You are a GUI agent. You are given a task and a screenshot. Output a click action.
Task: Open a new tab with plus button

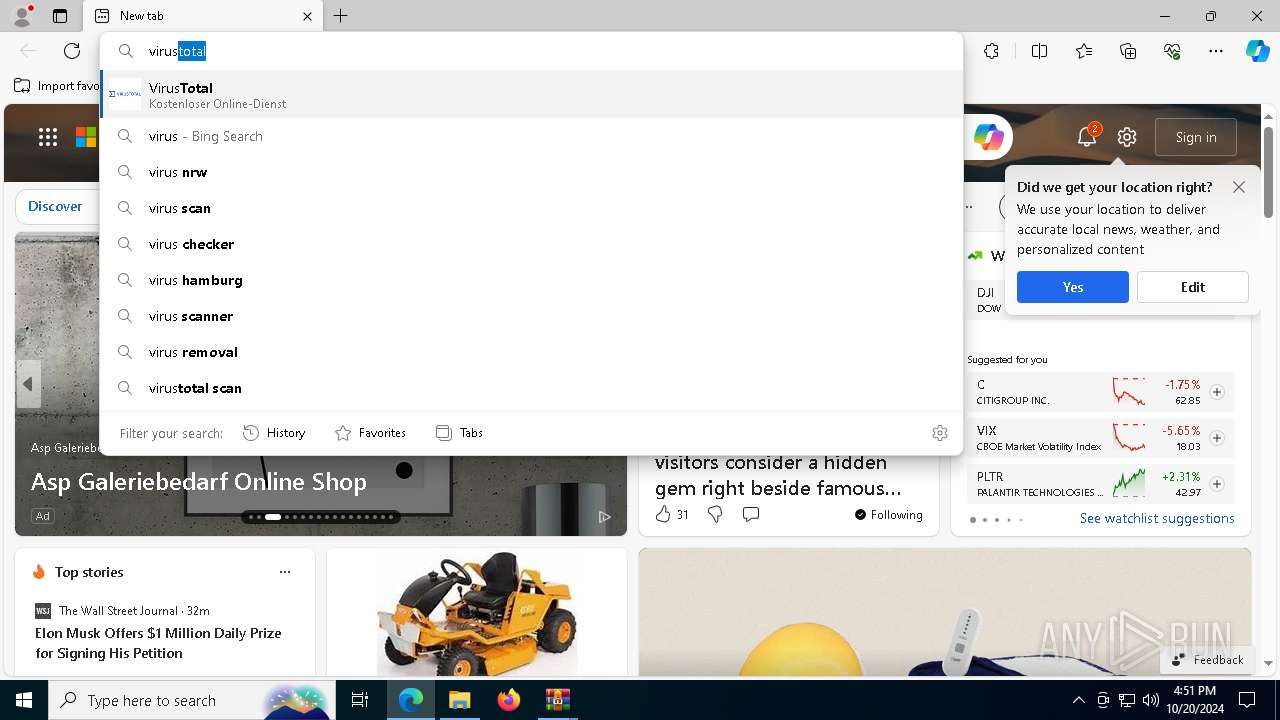click(x=340, y=16)
